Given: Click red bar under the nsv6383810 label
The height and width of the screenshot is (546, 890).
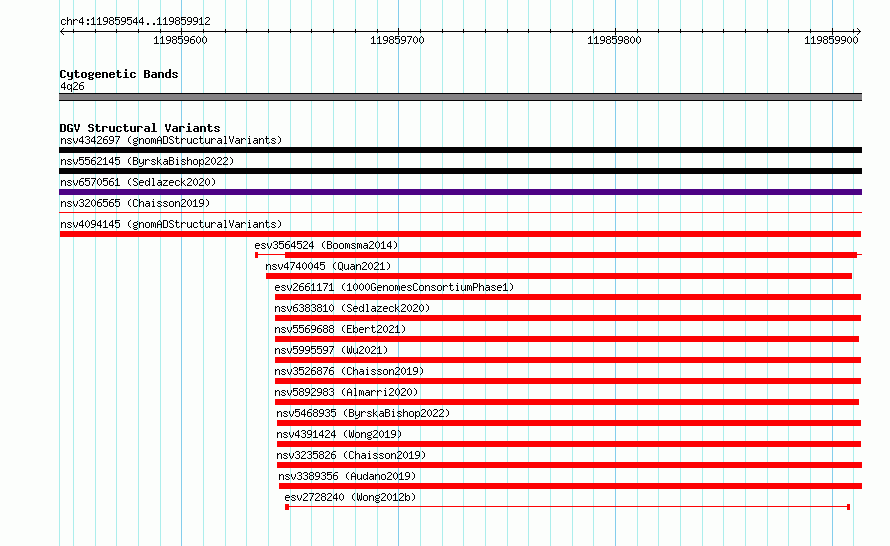Looking at the screenshot, I should click(x=568, y=318).
